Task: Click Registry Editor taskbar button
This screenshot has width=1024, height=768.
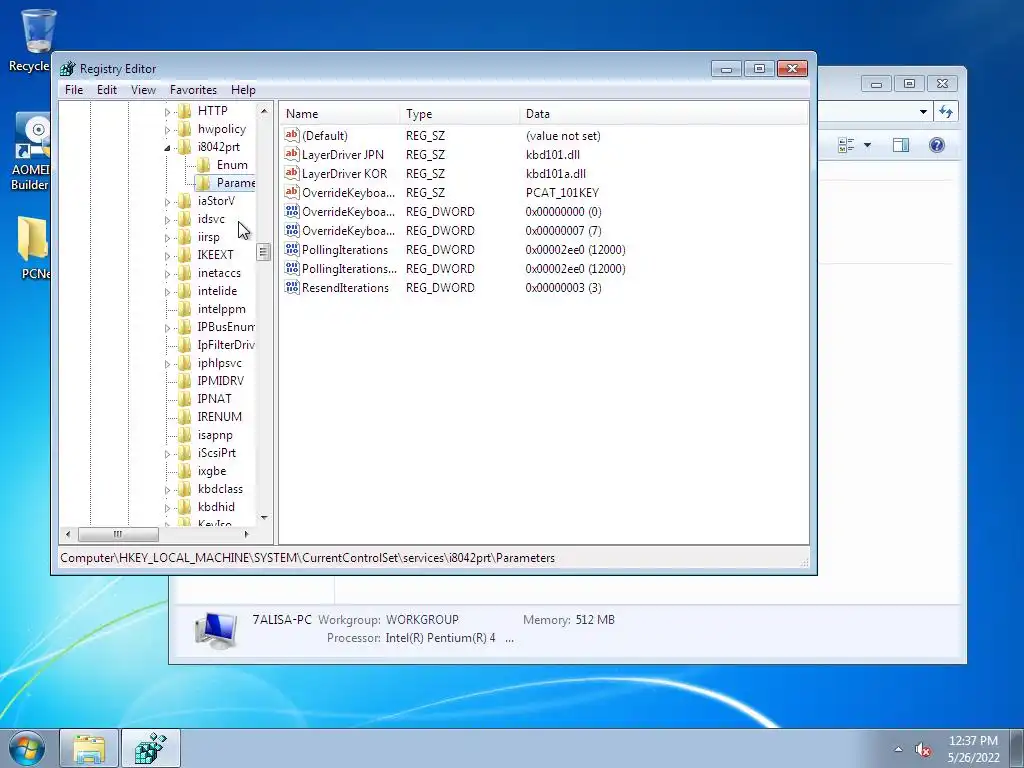Action: [151, 748]
